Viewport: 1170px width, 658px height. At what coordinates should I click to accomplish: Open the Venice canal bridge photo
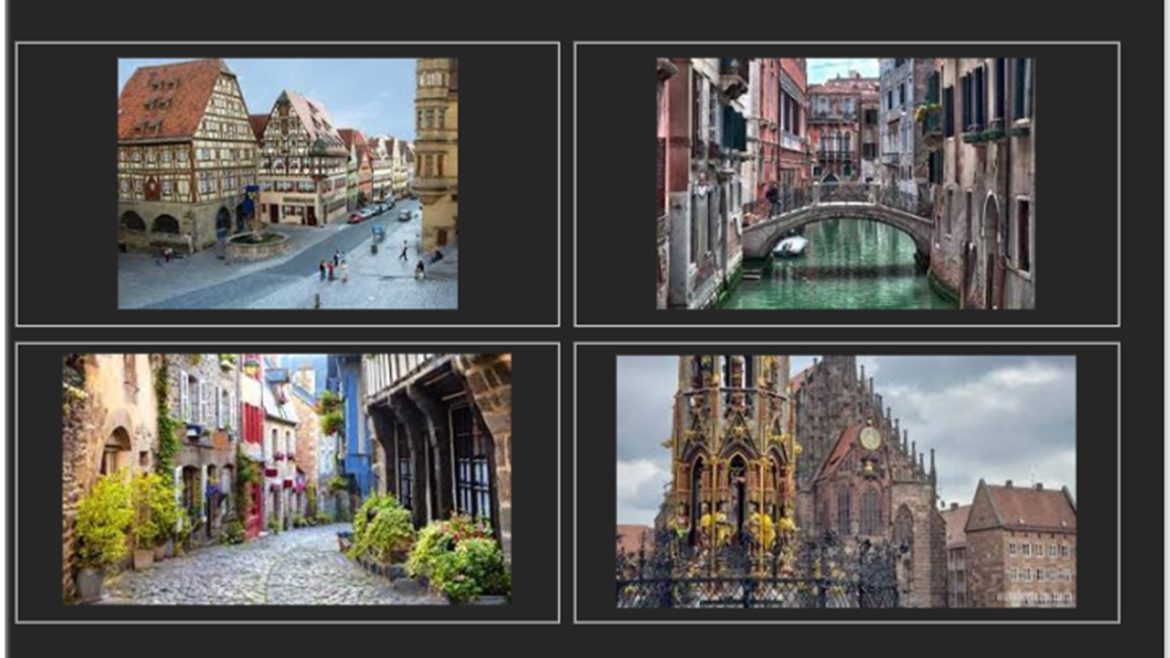pyautogui.click(x=845, y=183)
